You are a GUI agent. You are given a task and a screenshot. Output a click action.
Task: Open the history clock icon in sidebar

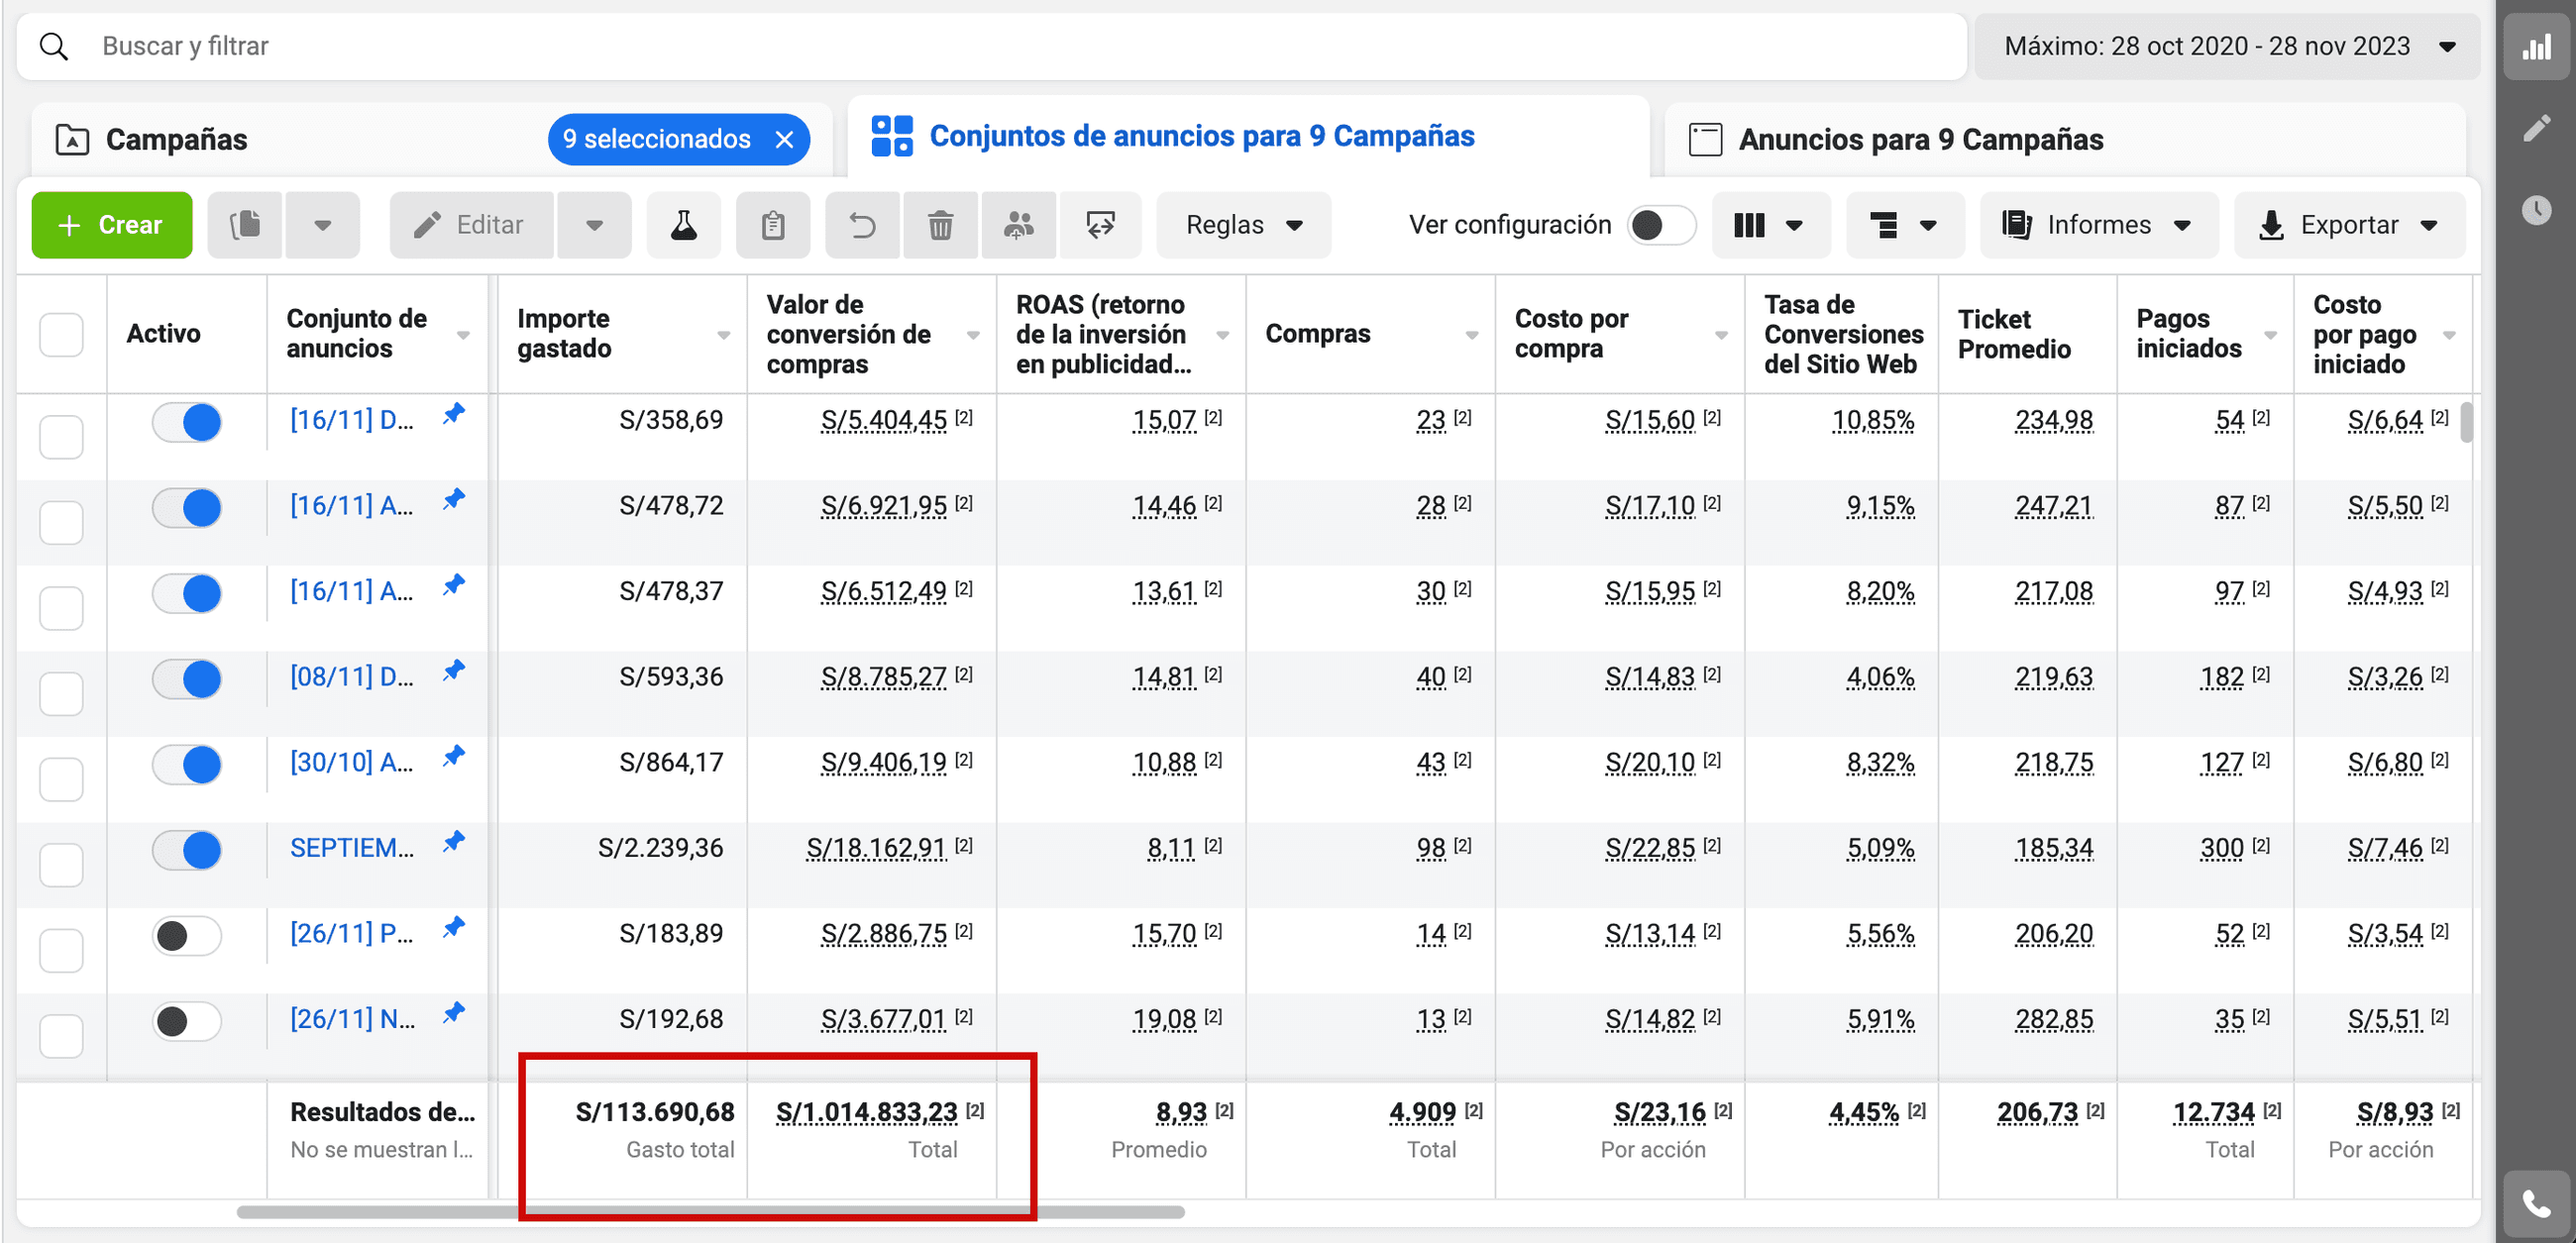[2536, 210]
